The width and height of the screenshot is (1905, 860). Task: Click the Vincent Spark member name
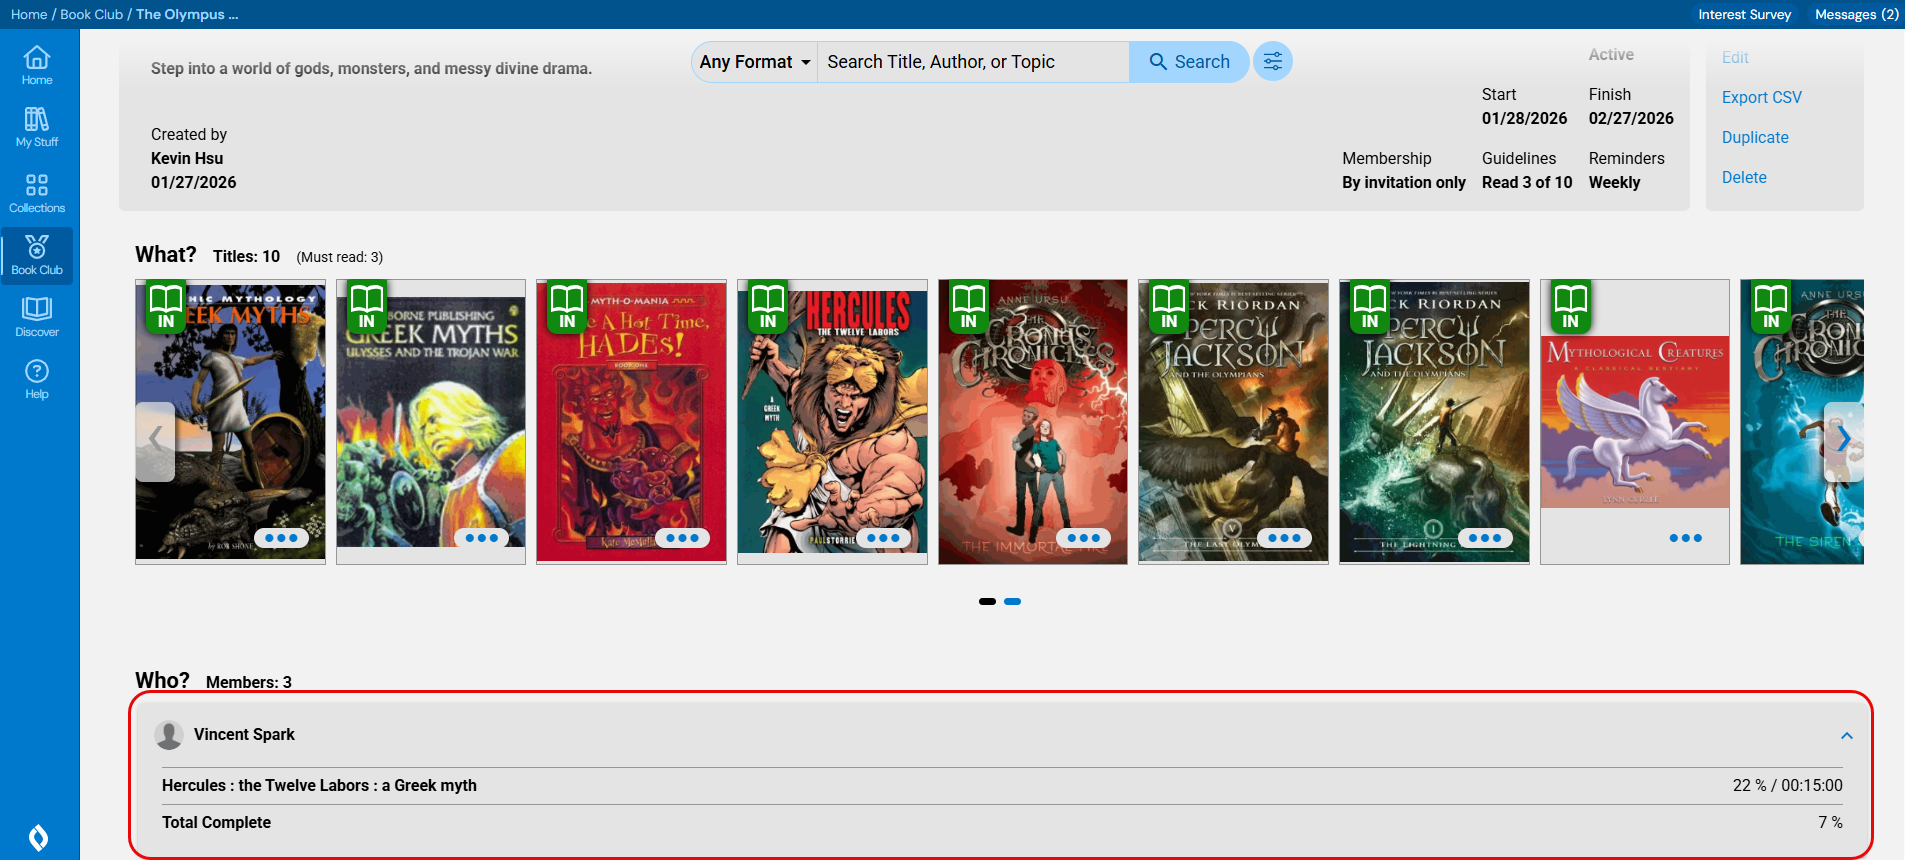point(244,734)
